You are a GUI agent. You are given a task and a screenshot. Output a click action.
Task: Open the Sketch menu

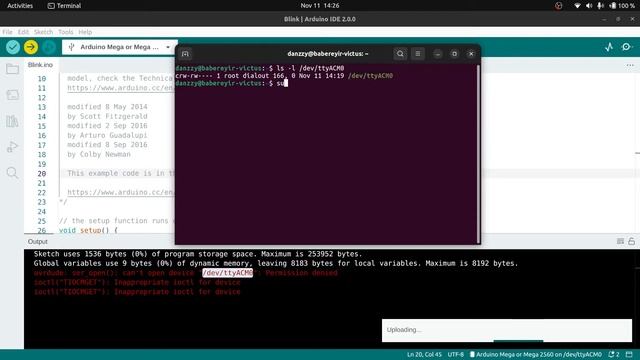point(43,32)
